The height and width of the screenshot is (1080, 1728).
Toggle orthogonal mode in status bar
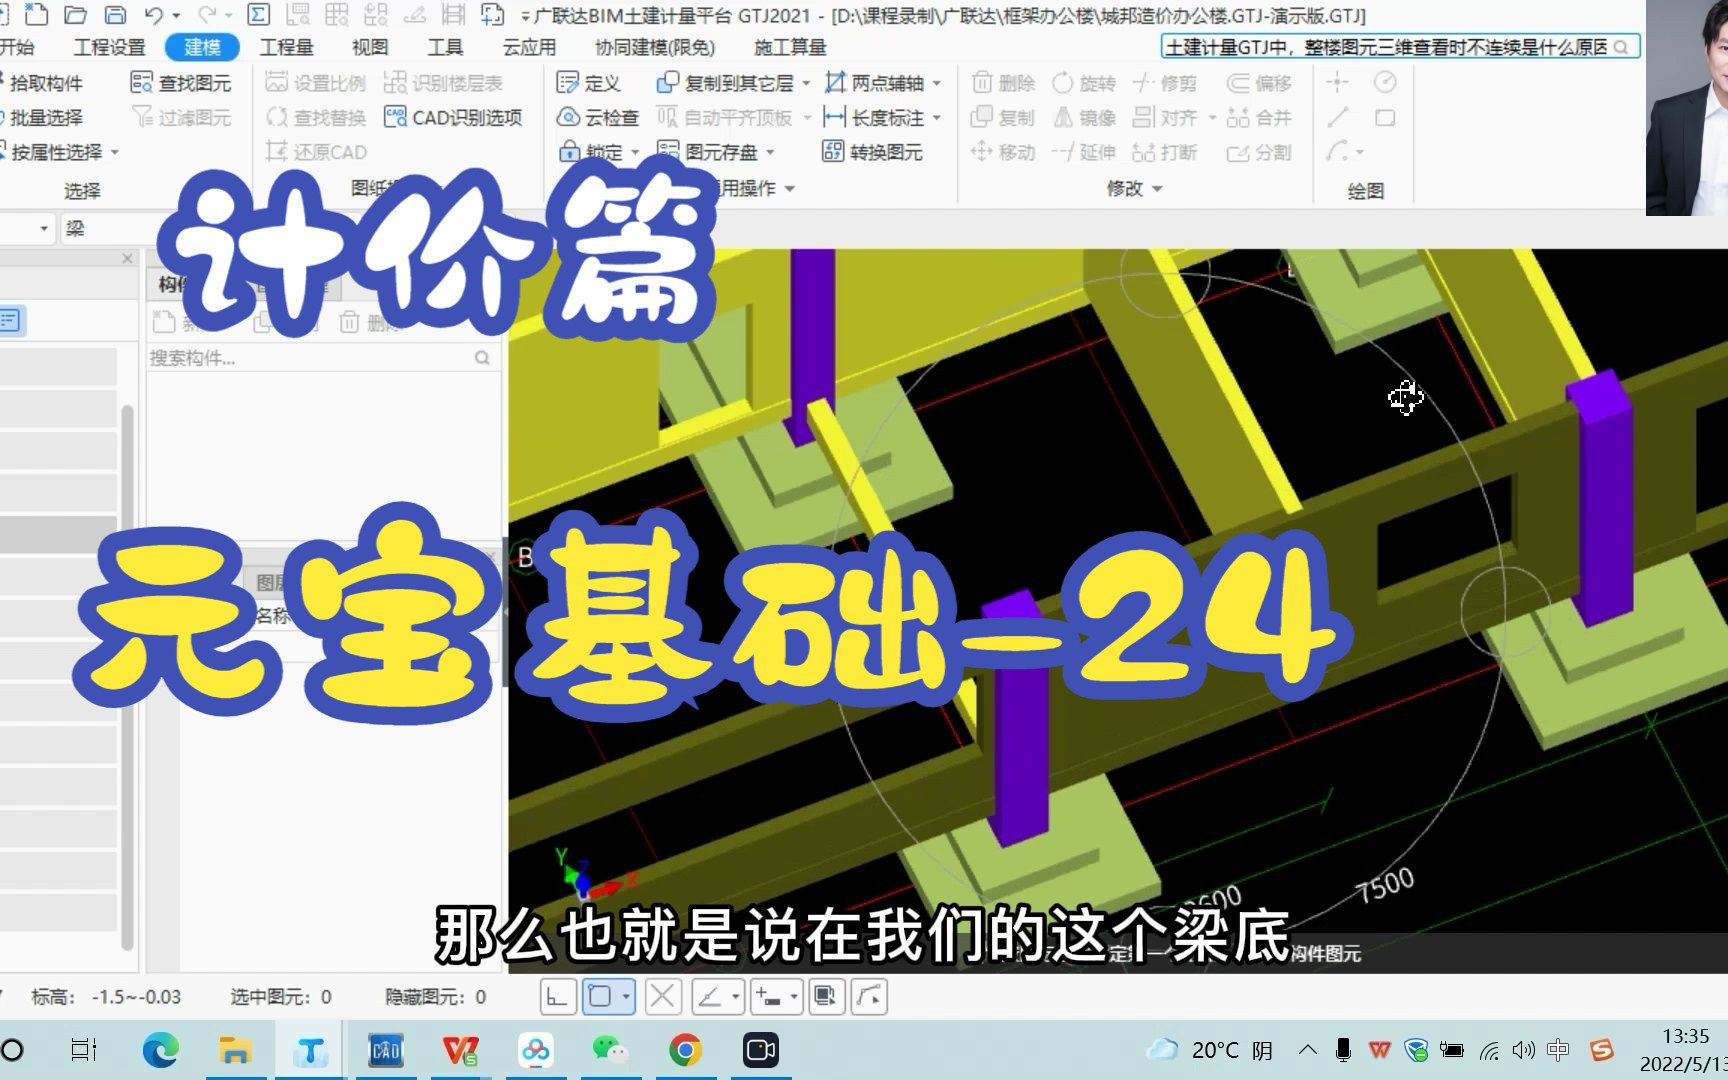(x=558, y=997)
